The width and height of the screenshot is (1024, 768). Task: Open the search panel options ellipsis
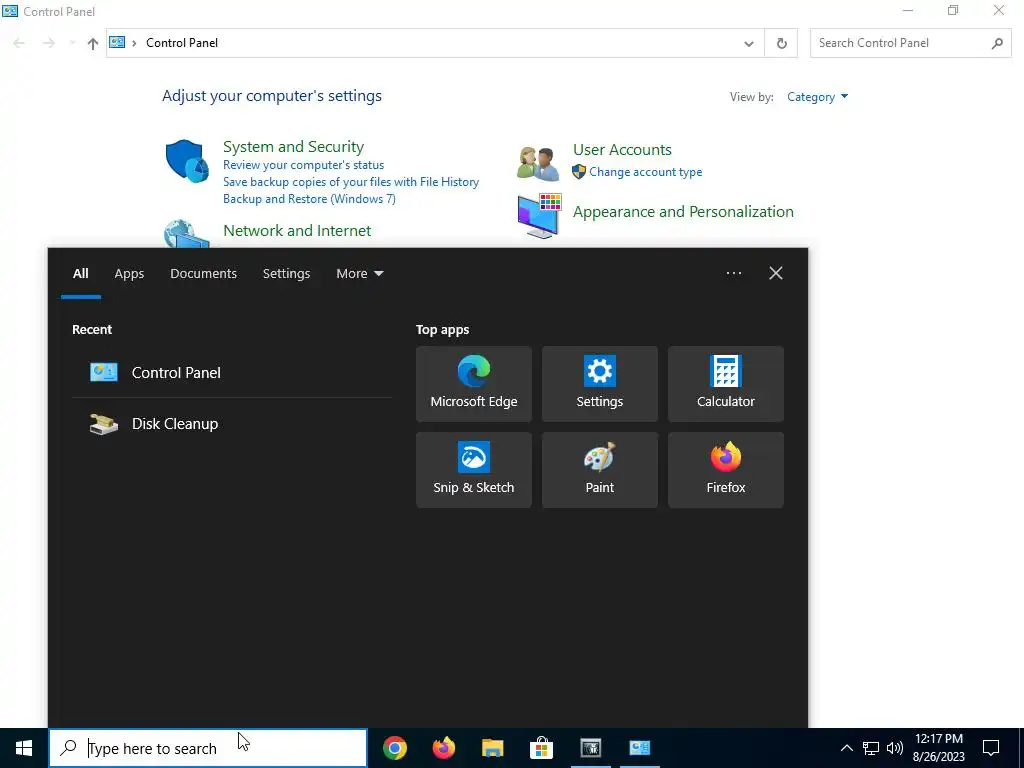pyautogui.click(x=733, y=273)
